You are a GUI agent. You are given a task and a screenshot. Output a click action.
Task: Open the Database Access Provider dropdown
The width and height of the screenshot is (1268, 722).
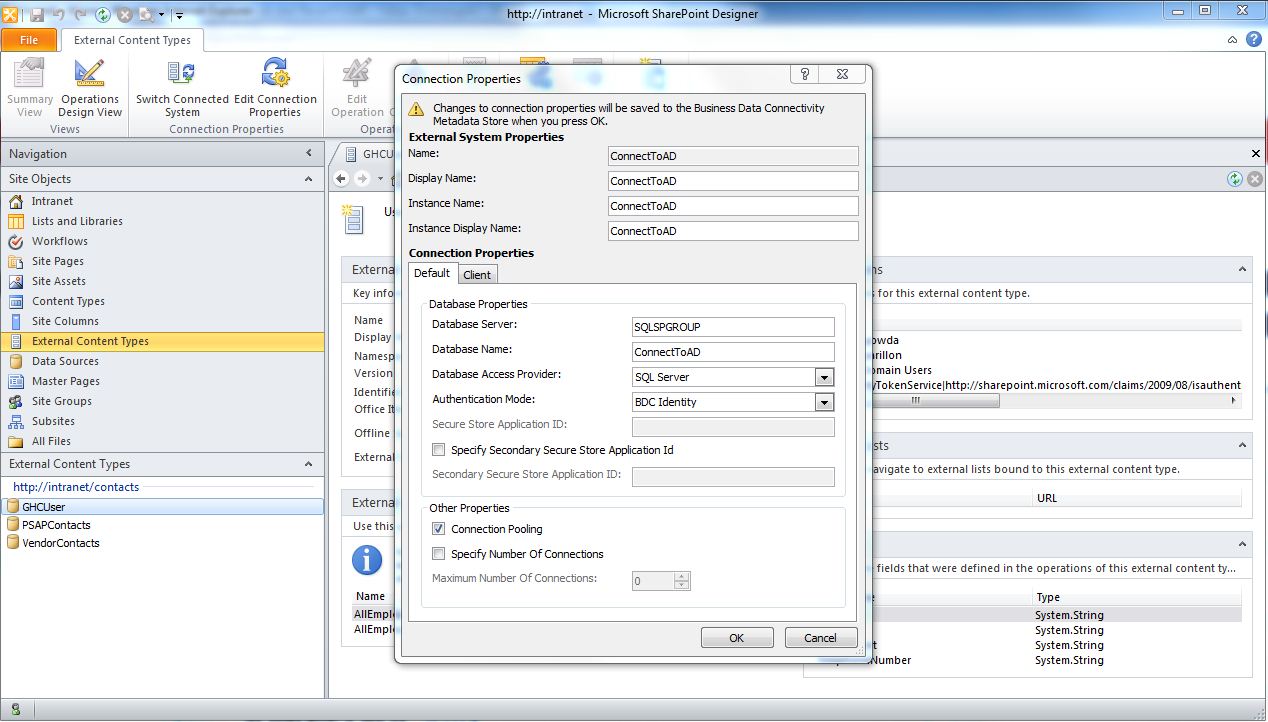pyautogui.click(x=824, y=376)
